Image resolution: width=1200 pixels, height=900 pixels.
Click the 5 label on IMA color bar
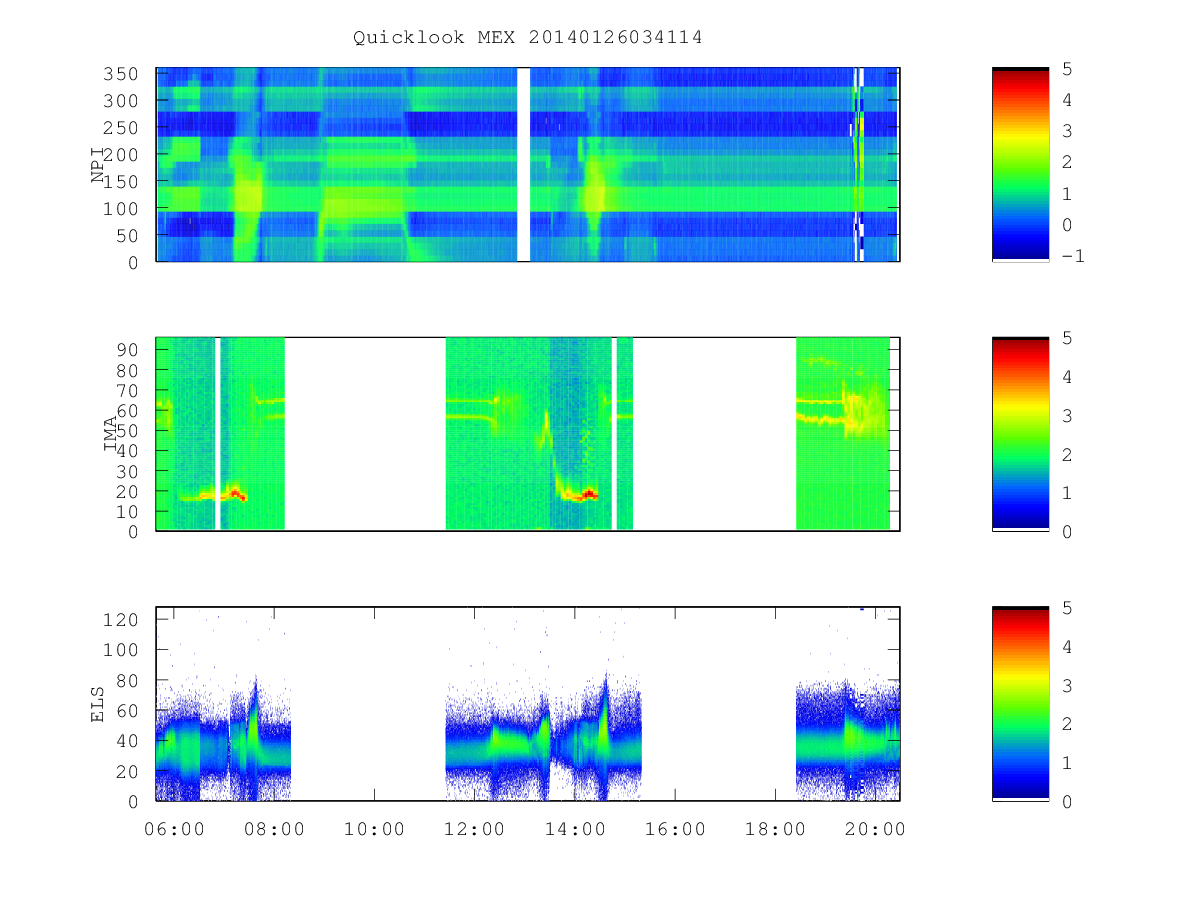click(x=1067, y=339)
